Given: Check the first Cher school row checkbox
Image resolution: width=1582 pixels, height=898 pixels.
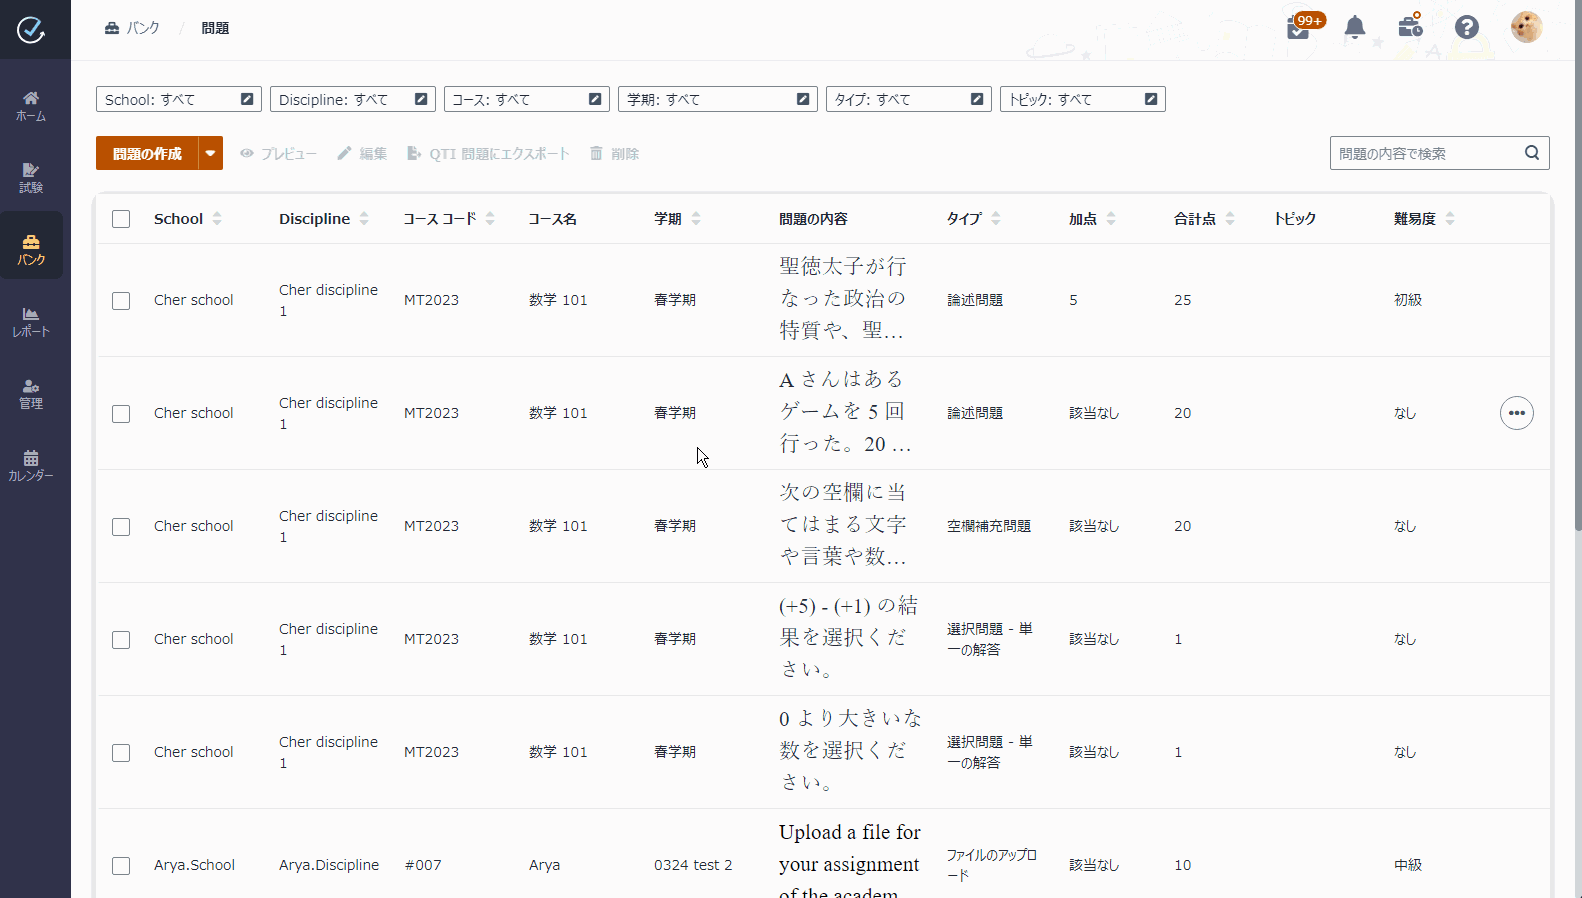Looking at the screenshot, I should click(x=121, y=301).
